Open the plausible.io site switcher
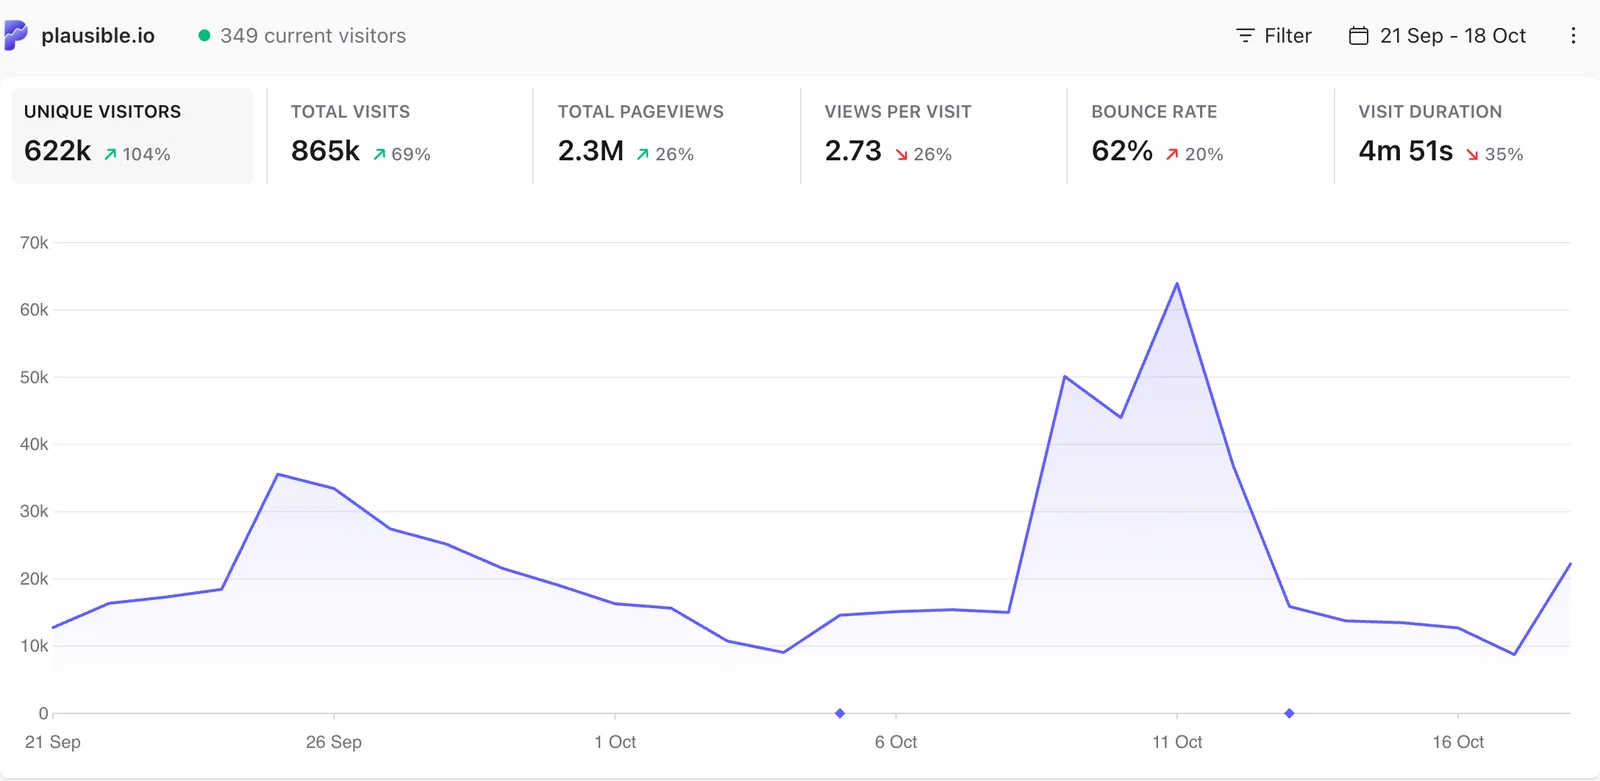The image size is (1600, 781). 81,36
